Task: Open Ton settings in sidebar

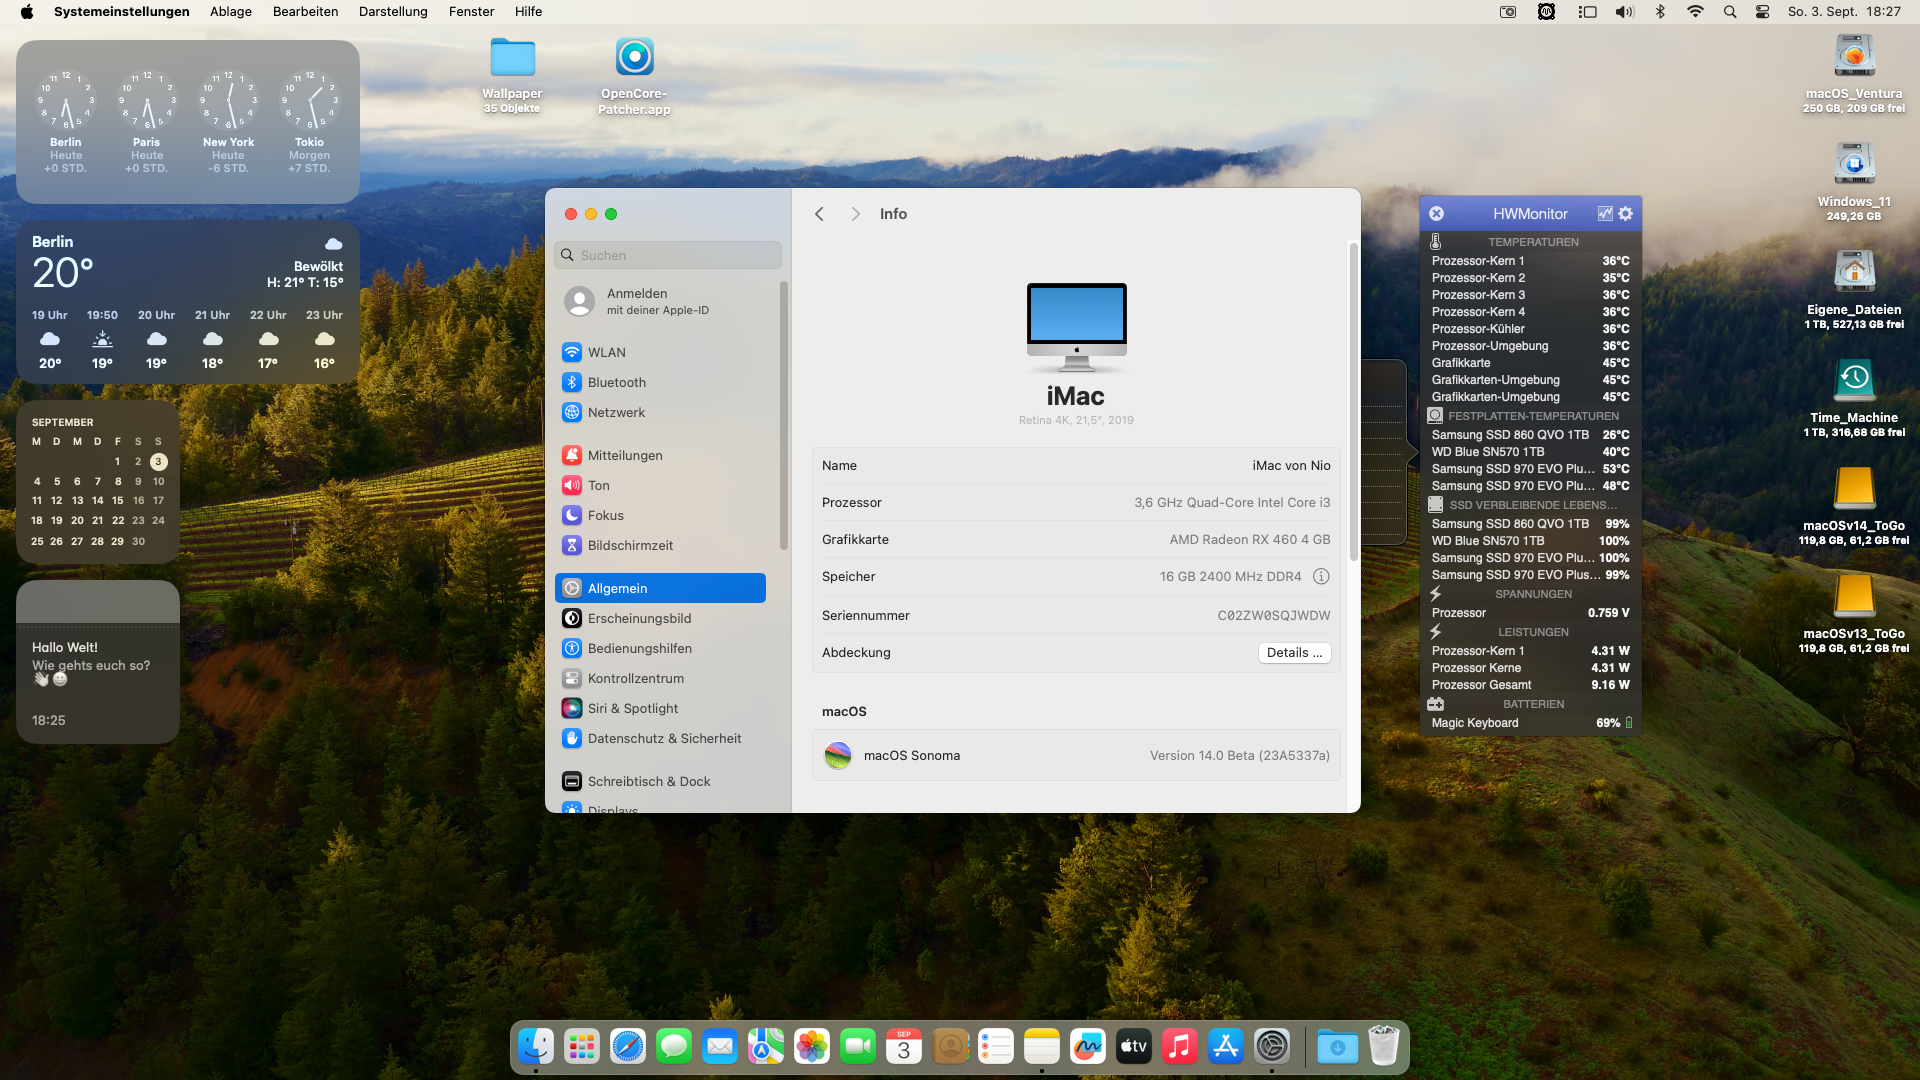Action: [x=660, y=485]
